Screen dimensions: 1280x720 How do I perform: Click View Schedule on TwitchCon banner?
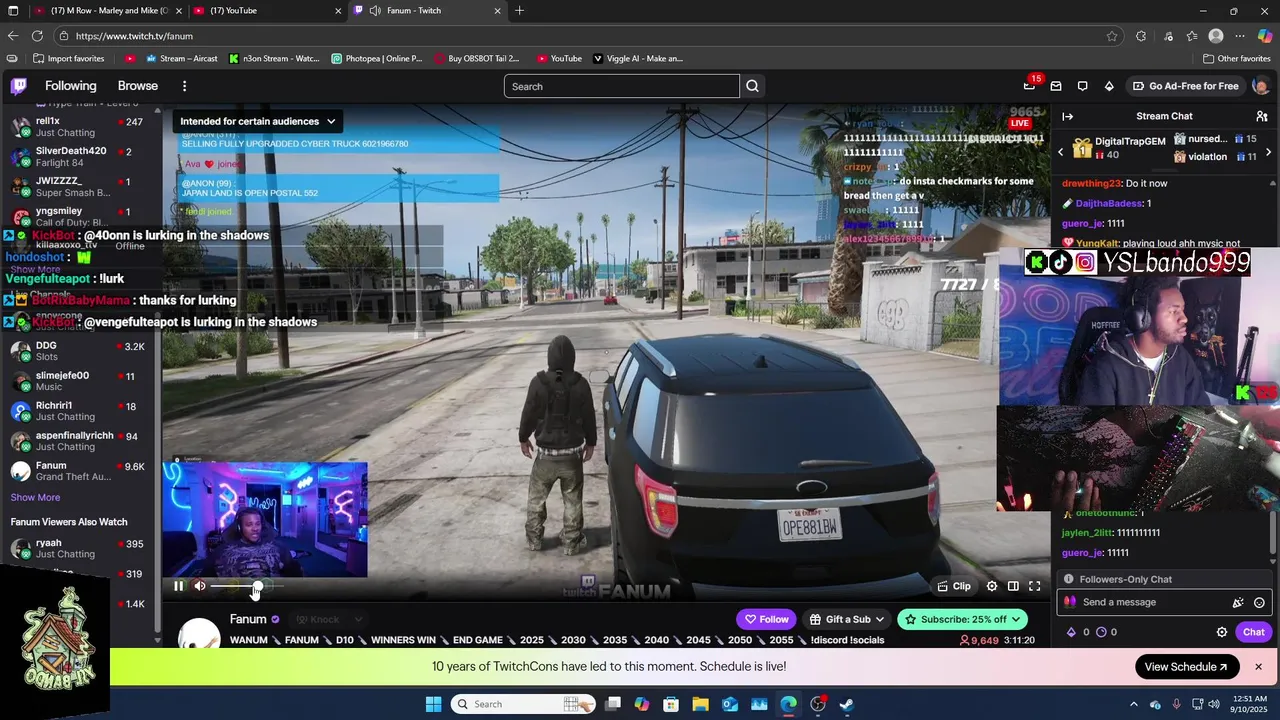click(x=1186, y=667)
